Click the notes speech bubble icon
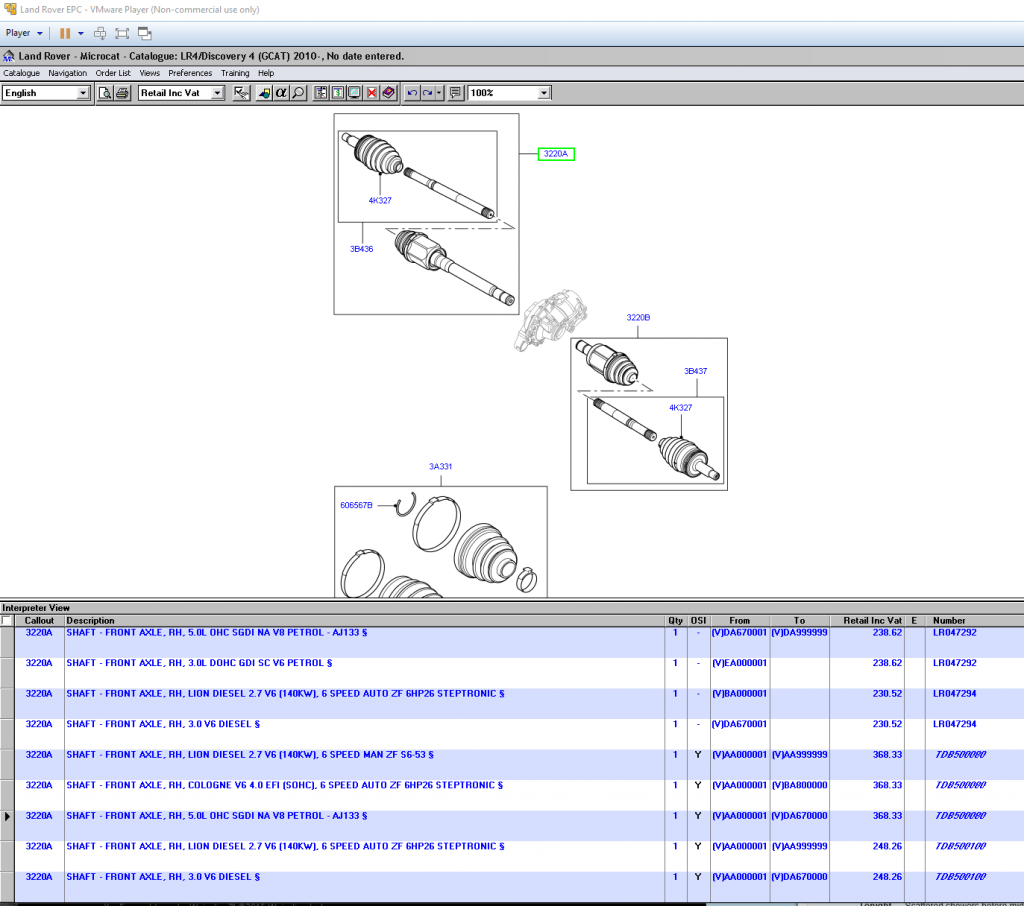Screen dimensions: 1024x906 [x=455, y=93]
